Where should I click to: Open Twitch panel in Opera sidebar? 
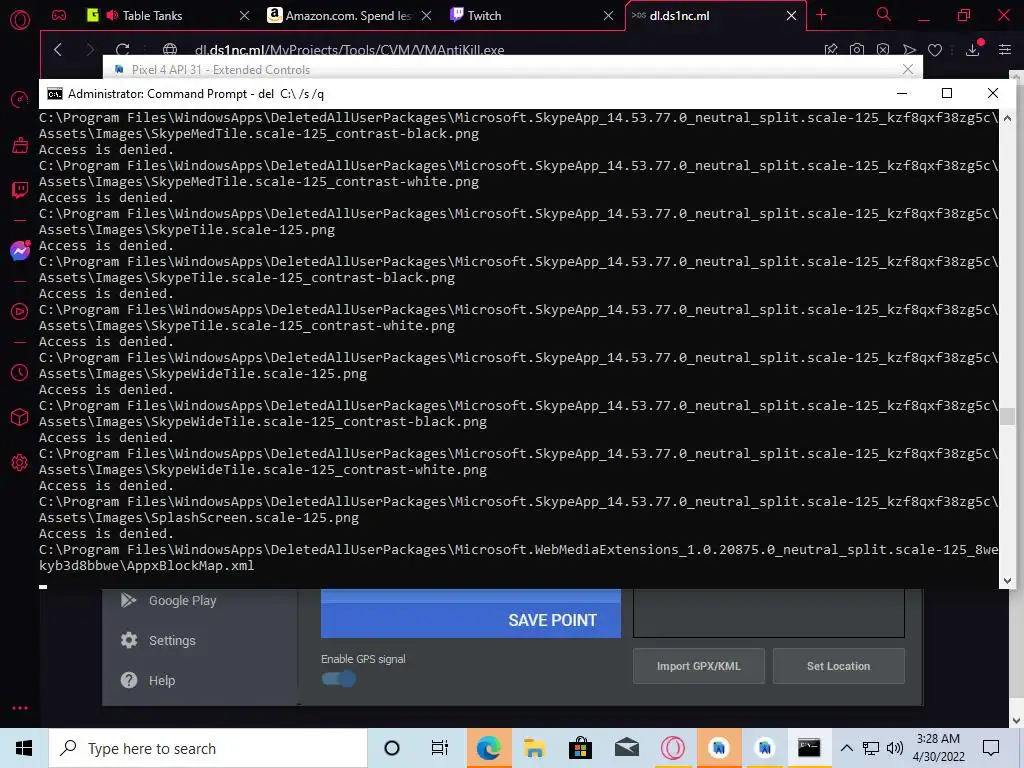coord(20,190)
